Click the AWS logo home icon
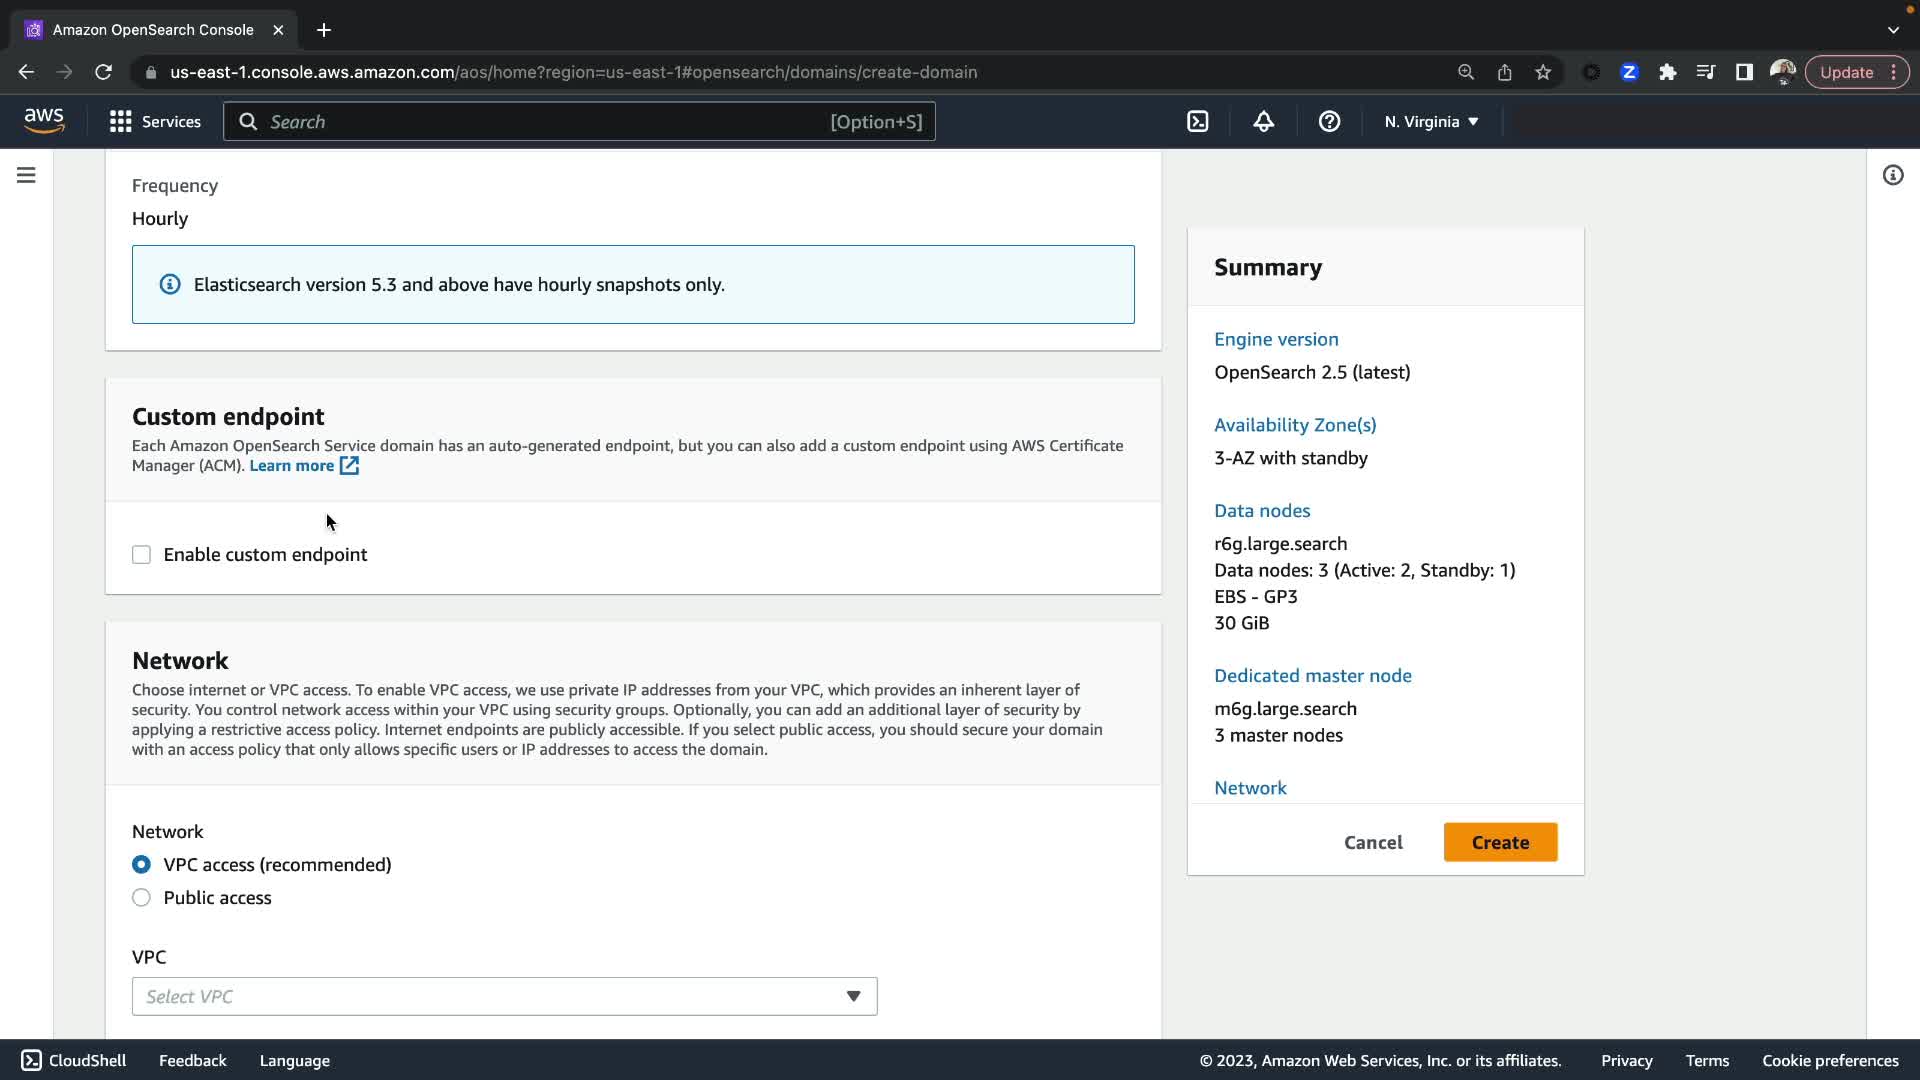The image size is (1920, 1080). click(44, 121)
